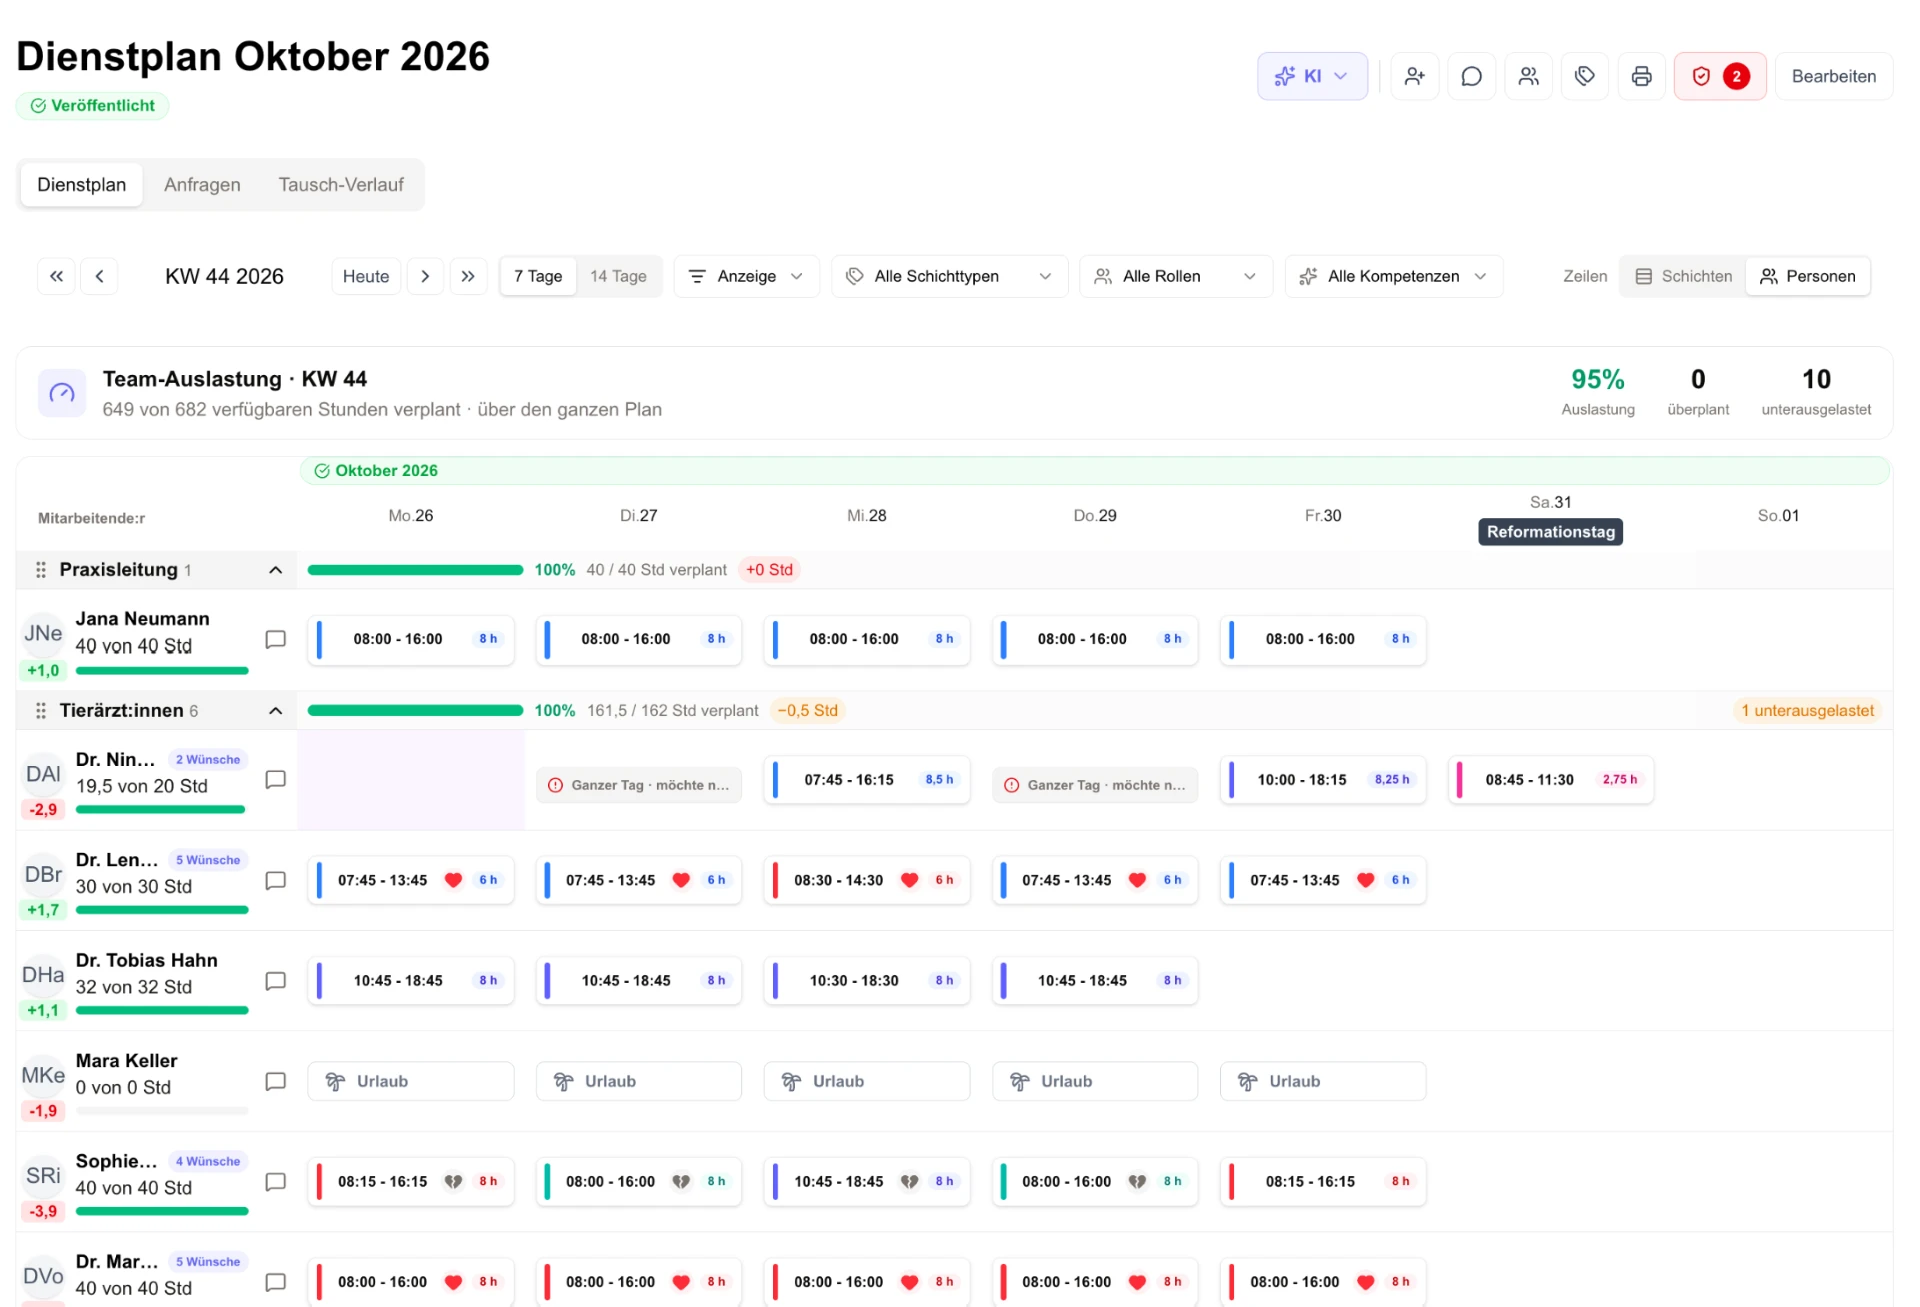Click Tierärzt:innen 100% progress bar
The image size is (1920, 1307).
tap(415, 711)
